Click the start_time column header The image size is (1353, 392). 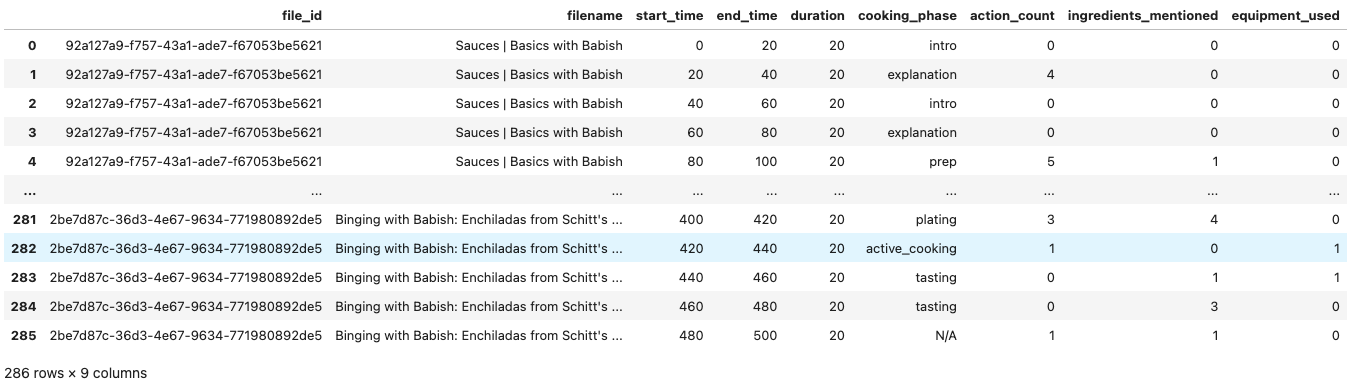click(670, 16)
